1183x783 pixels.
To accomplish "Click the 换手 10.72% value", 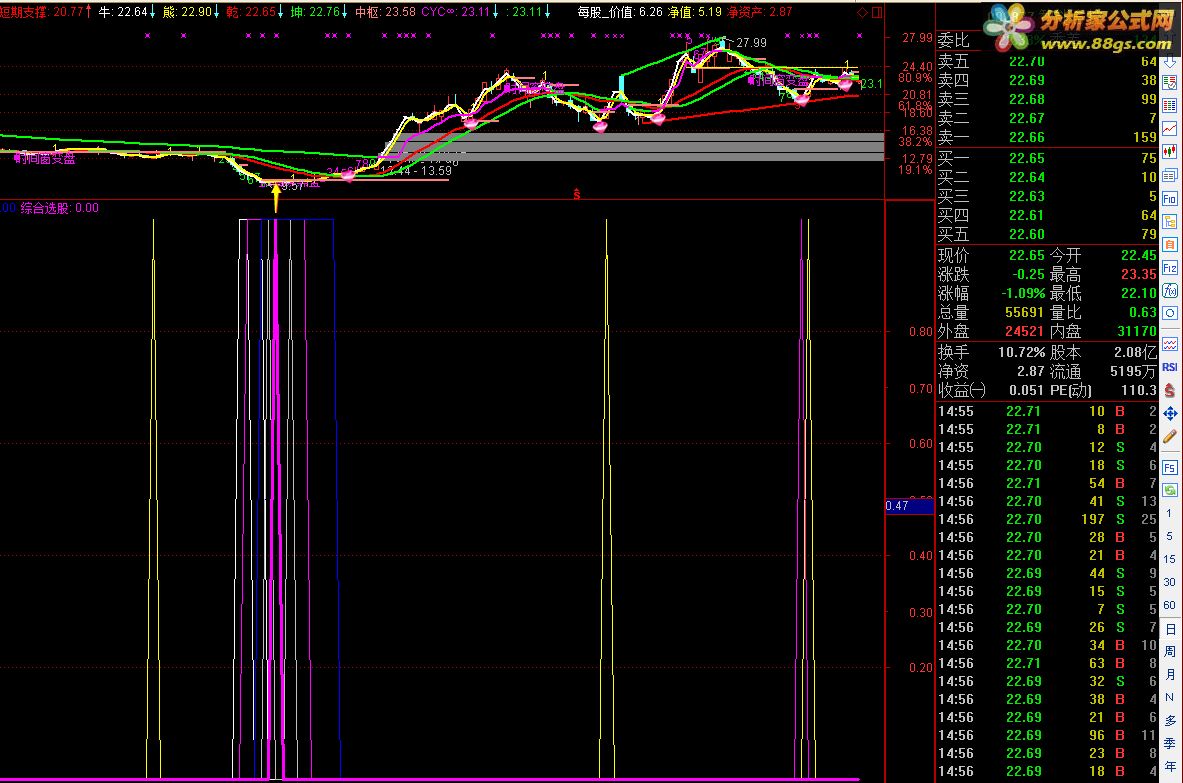I will coord(1022,352).
